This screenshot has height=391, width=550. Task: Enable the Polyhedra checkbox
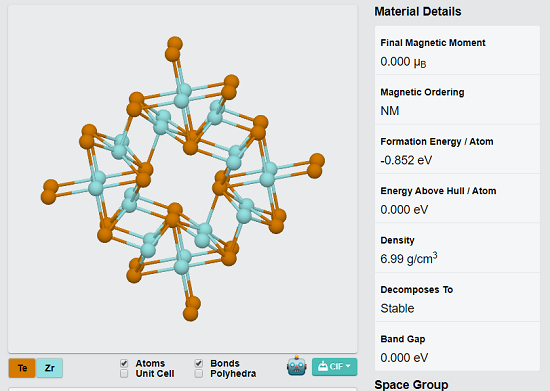click(199, 374)
